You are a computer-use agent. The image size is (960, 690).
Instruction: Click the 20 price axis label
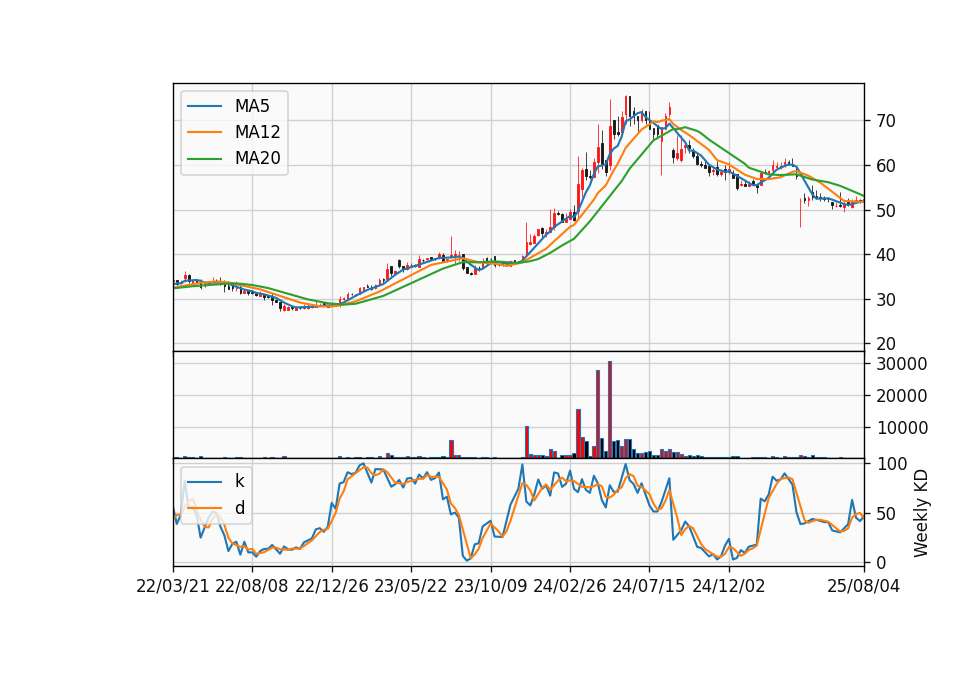(886, 345)
